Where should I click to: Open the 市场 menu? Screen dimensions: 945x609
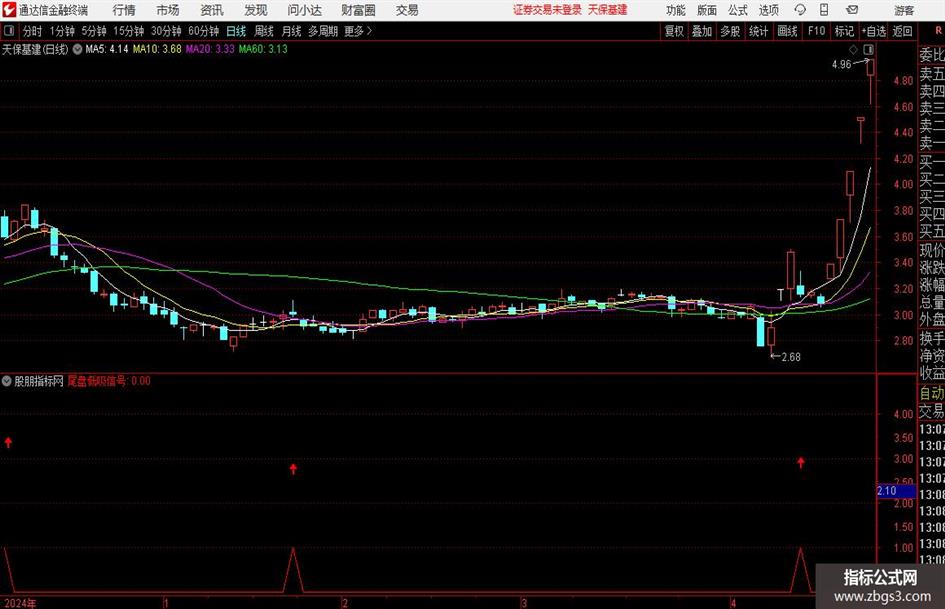coord(168,10)
